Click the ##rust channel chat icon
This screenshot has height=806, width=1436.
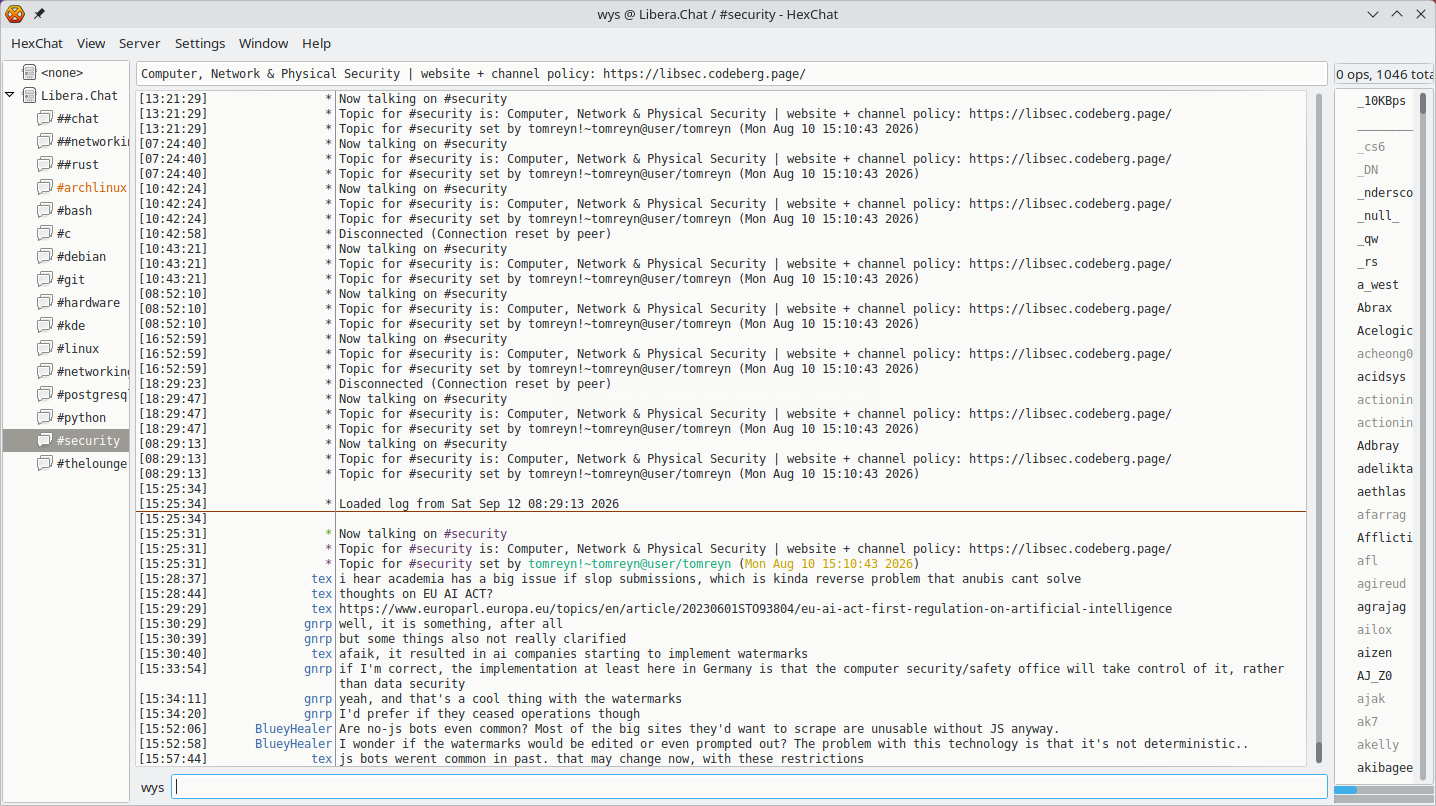pyautogui.click(x=45, y=164)
